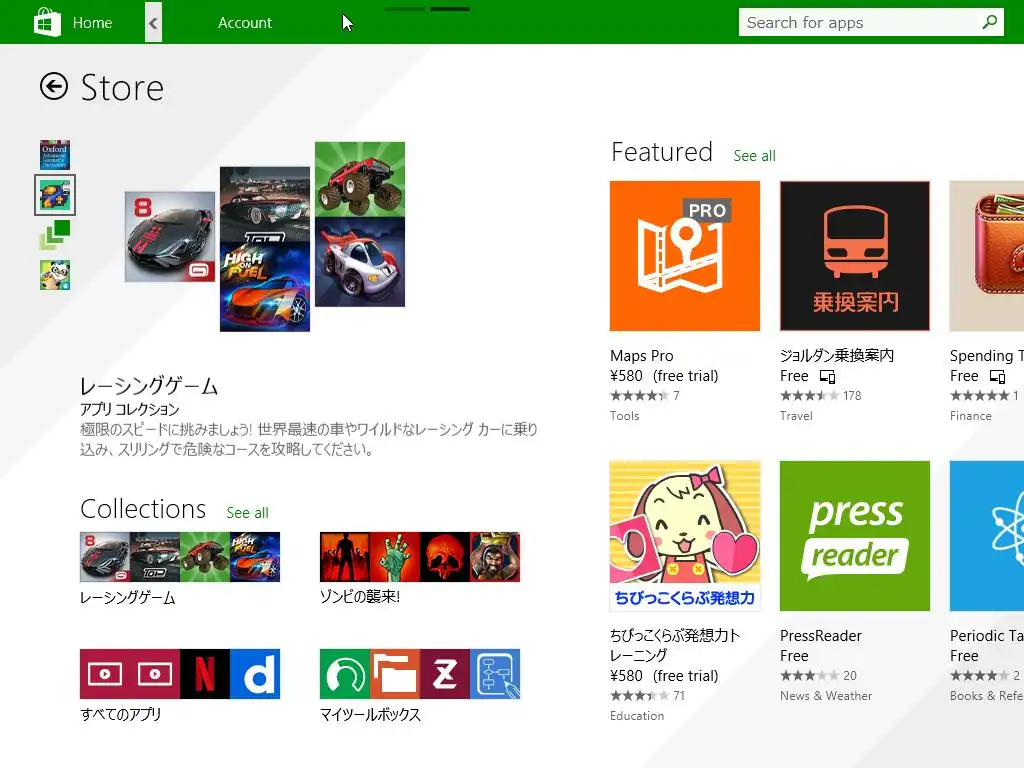
Task: Click the News & Weather category text
Action: (x=826, y=696)
